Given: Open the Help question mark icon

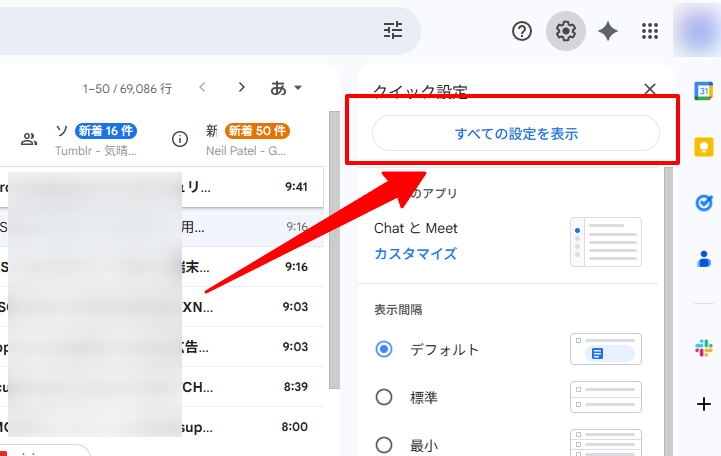Looking at the screenshot, I should (522, 31).
